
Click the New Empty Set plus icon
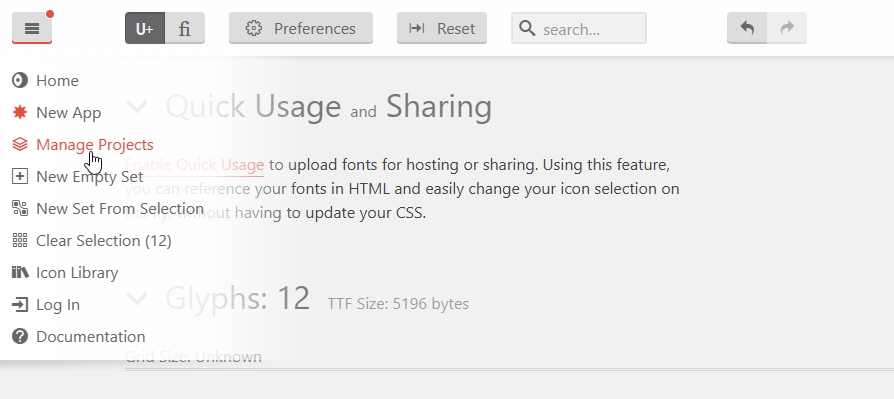pos(20,176)
